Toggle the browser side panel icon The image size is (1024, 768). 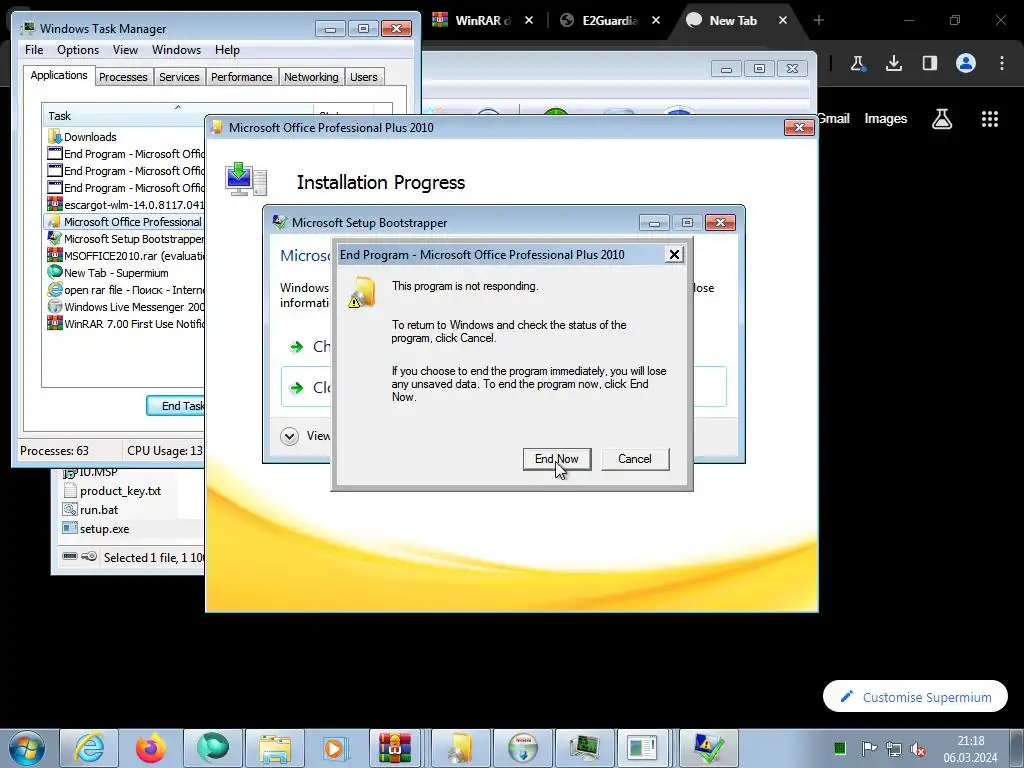(929, 63)
